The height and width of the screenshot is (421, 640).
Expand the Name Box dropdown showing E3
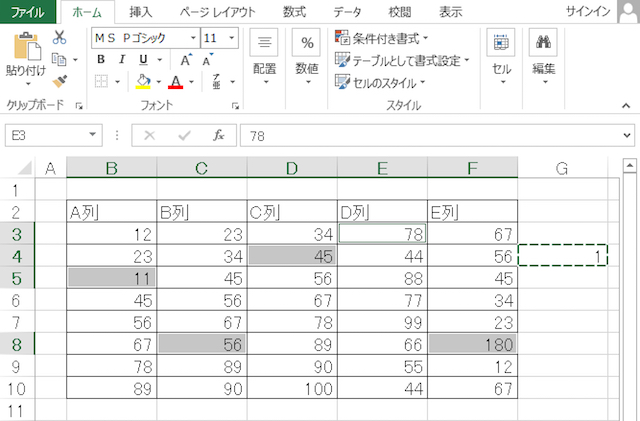click(93, 135)
